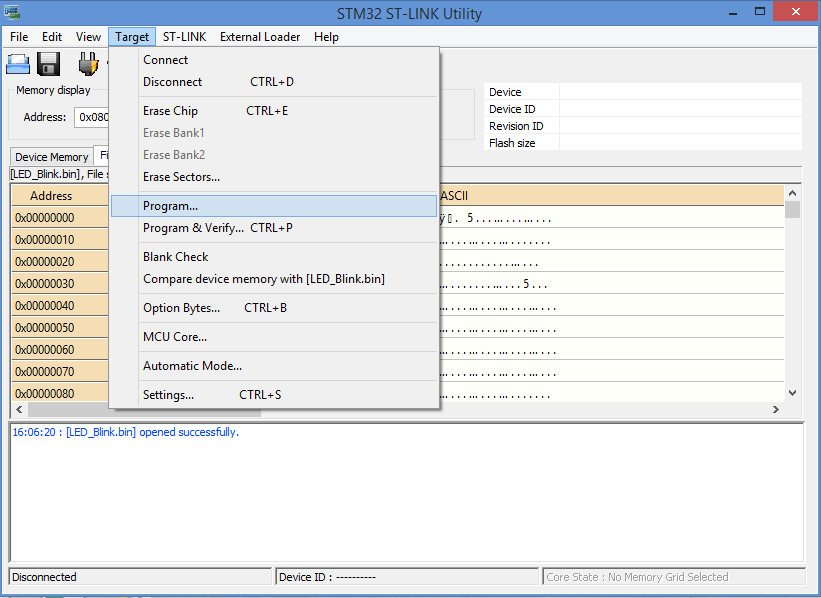This screenshot has width=821, height=598.
Task: Open the Edit menu
Action: [x=52, y=37]
